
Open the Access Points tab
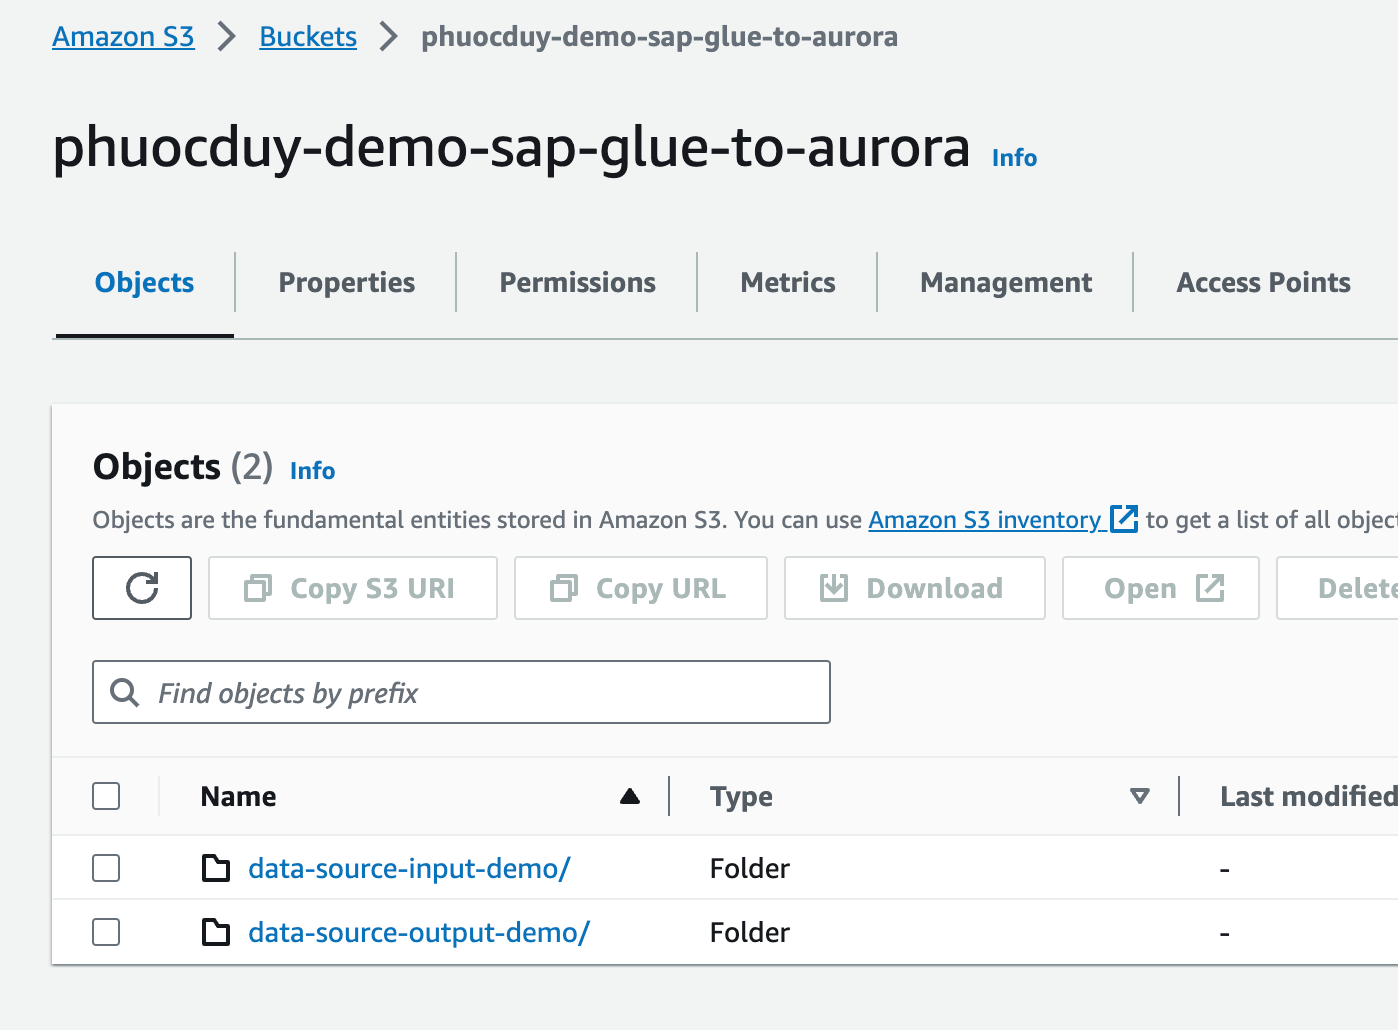click(1263, 283)
